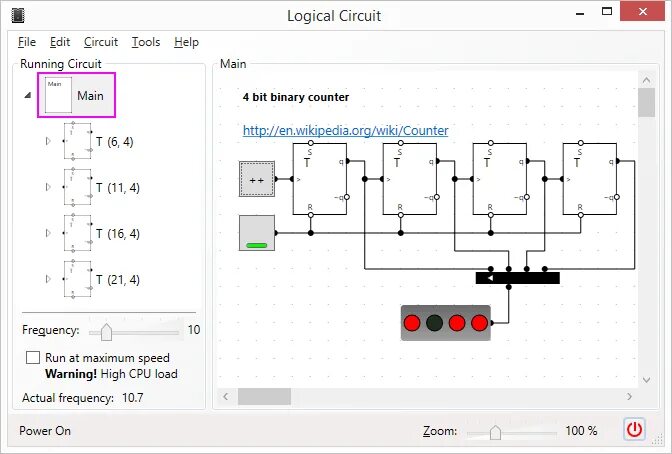Click the vertical scrollbar down arrow

tap(646, 380)
